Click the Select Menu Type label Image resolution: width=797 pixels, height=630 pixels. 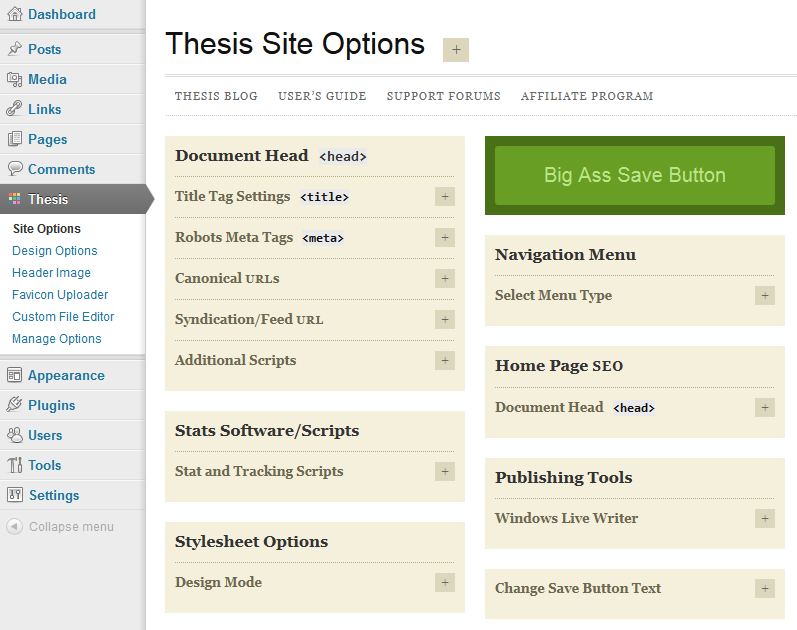554,295
